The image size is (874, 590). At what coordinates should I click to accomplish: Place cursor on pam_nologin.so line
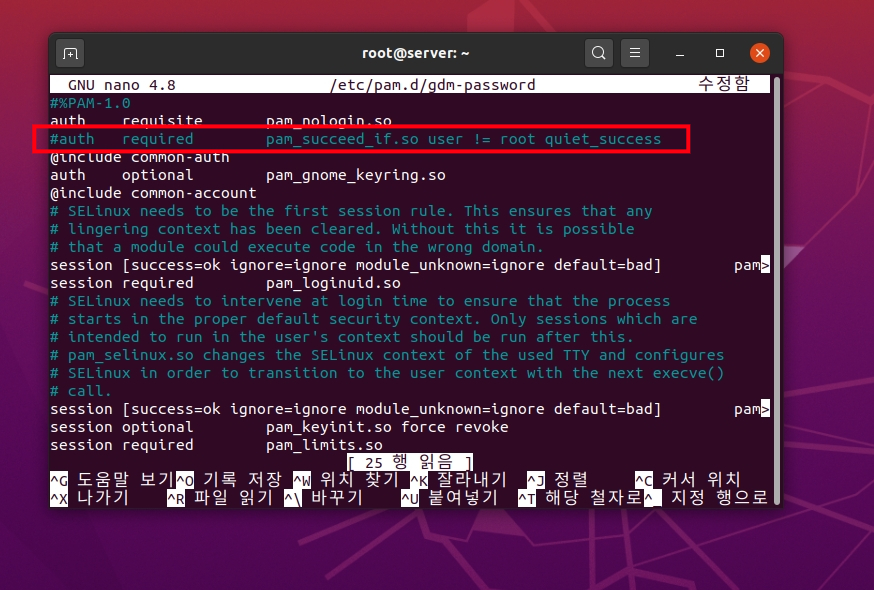221,120
